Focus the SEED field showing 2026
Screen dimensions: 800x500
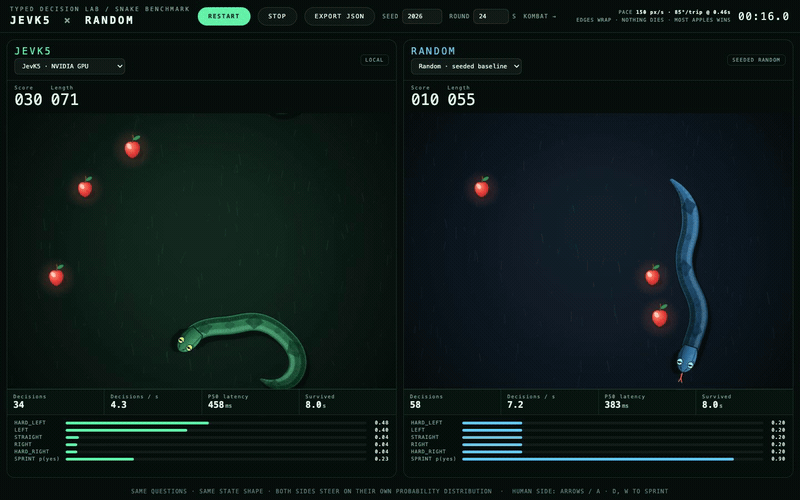421,16
